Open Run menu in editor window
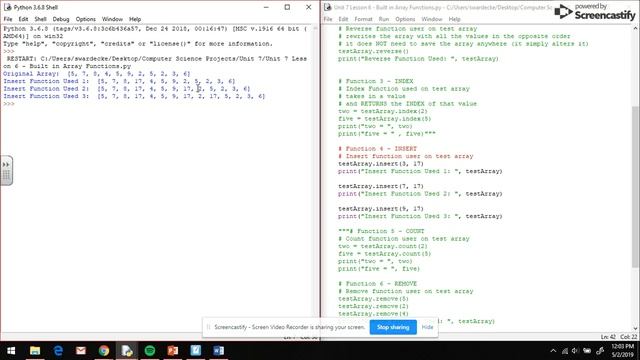Viewport: 640px width, 360px height. click(x=384, y=19)
